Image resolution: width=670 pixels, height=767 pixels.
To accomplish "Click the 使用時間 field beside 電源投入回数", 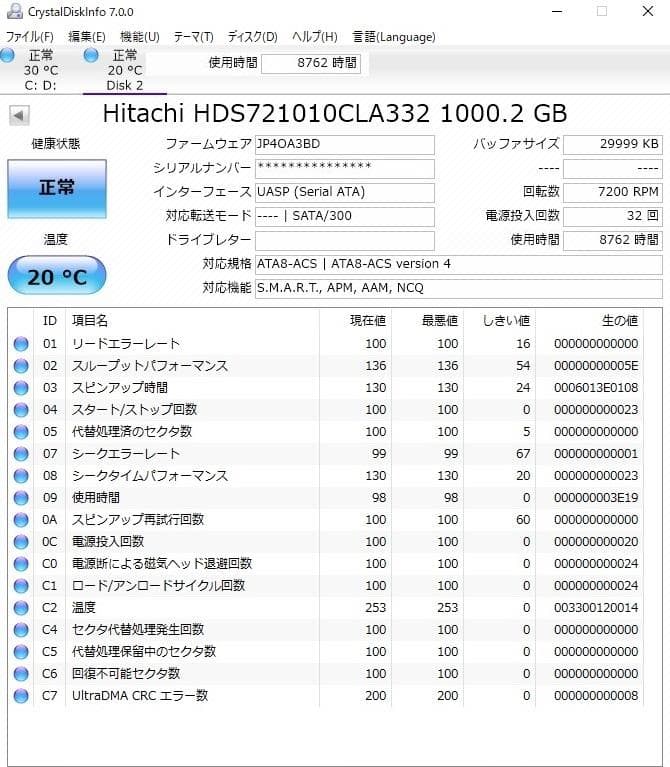I will 613,241.
